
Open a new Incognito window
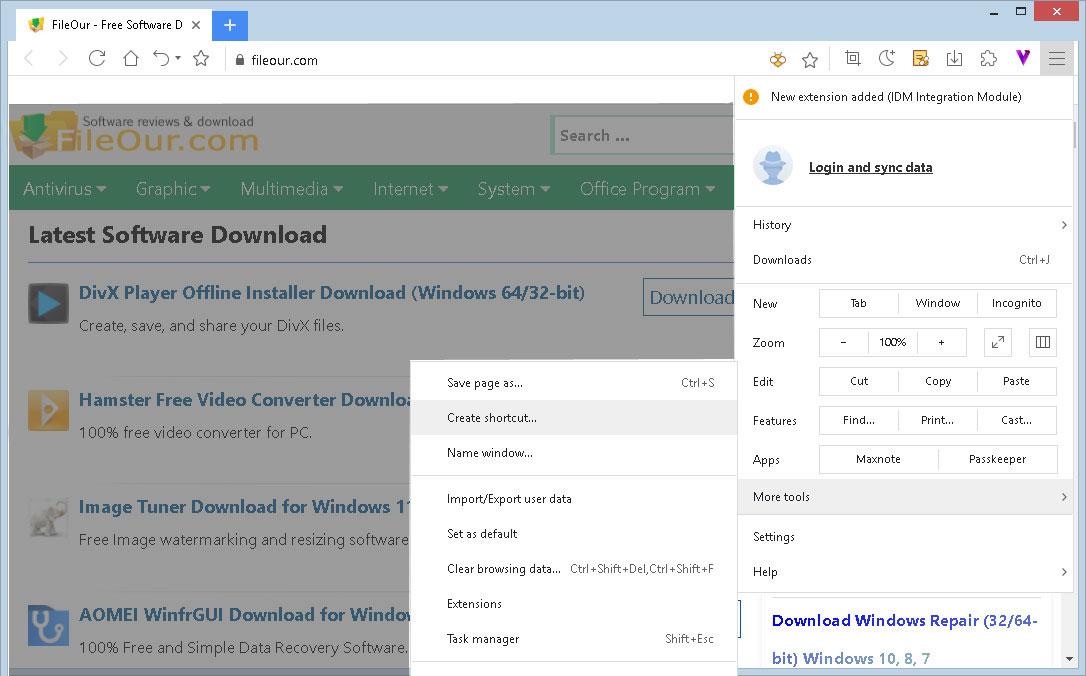click(x=1017, y=303)
